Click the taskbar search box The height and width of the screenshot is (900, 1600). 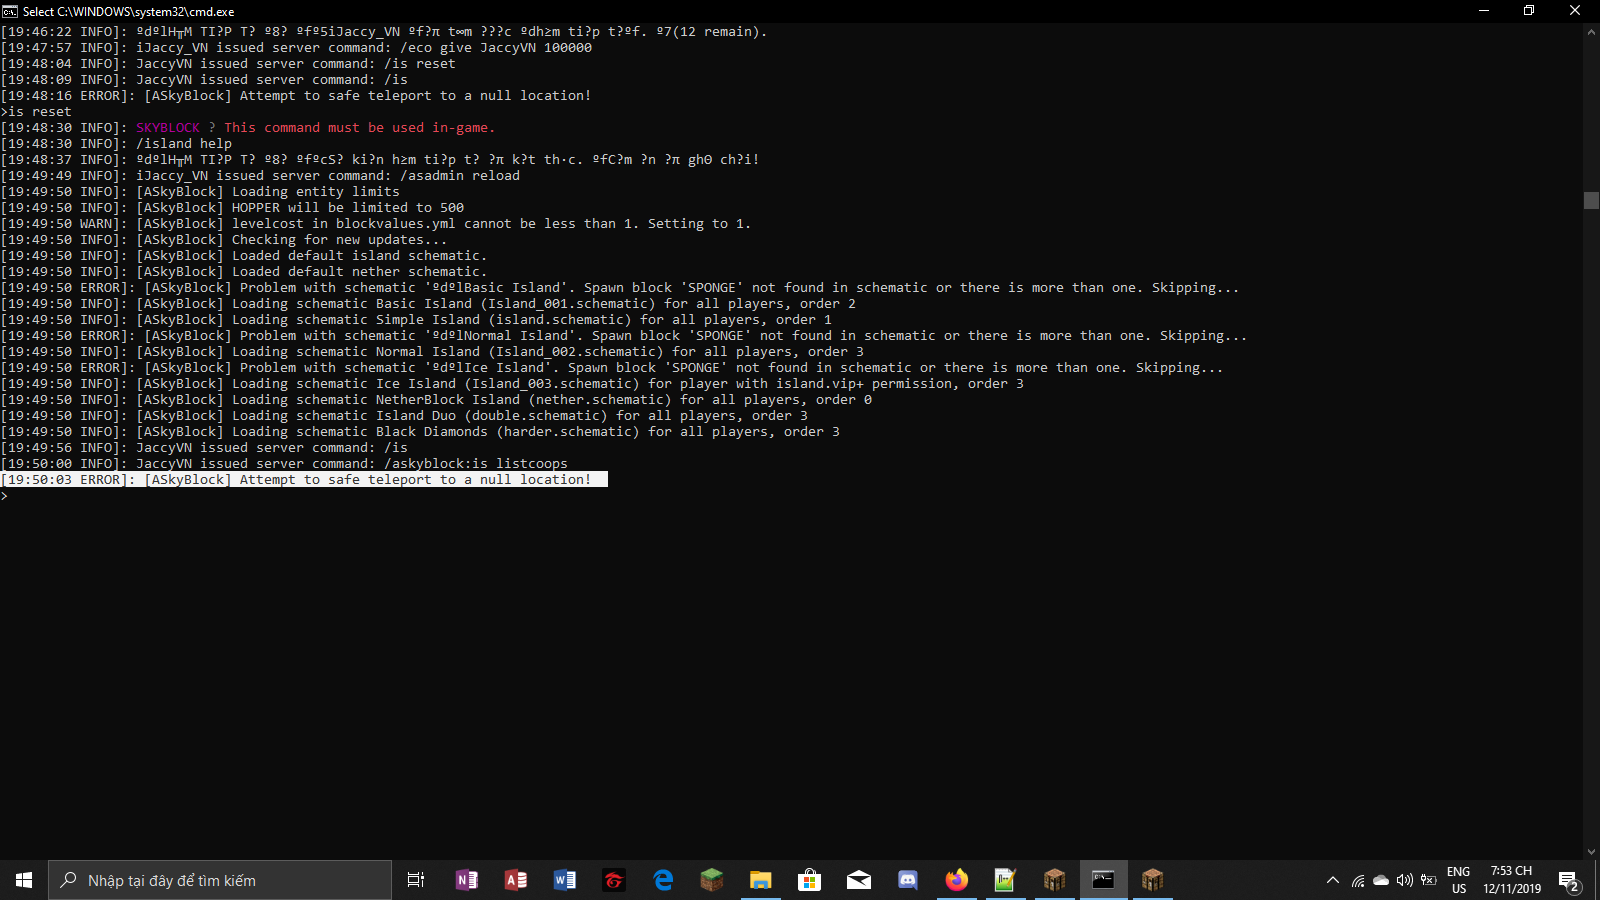220,880
